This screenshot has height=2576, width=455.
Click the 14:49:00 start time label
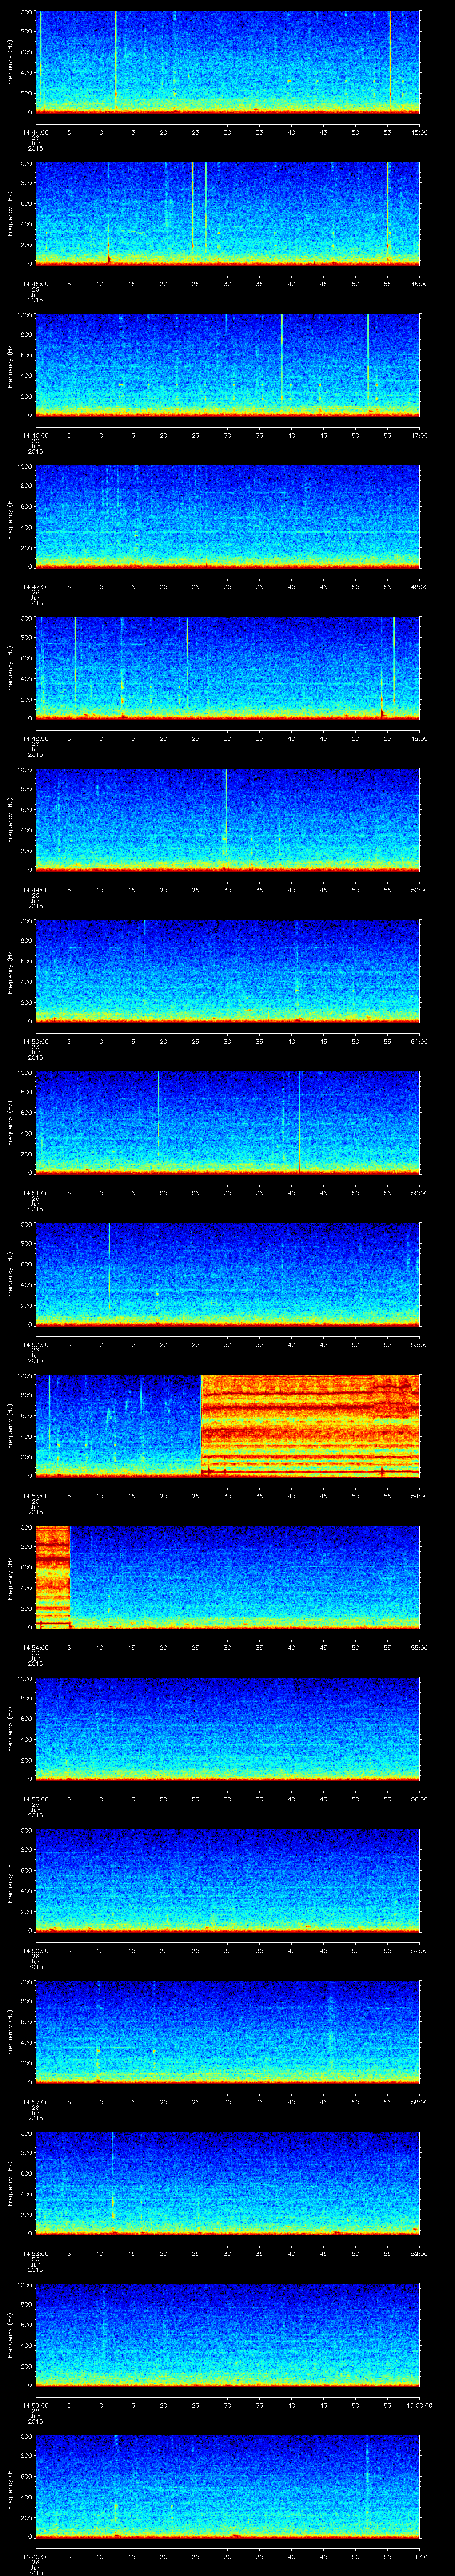click(35, 890)
